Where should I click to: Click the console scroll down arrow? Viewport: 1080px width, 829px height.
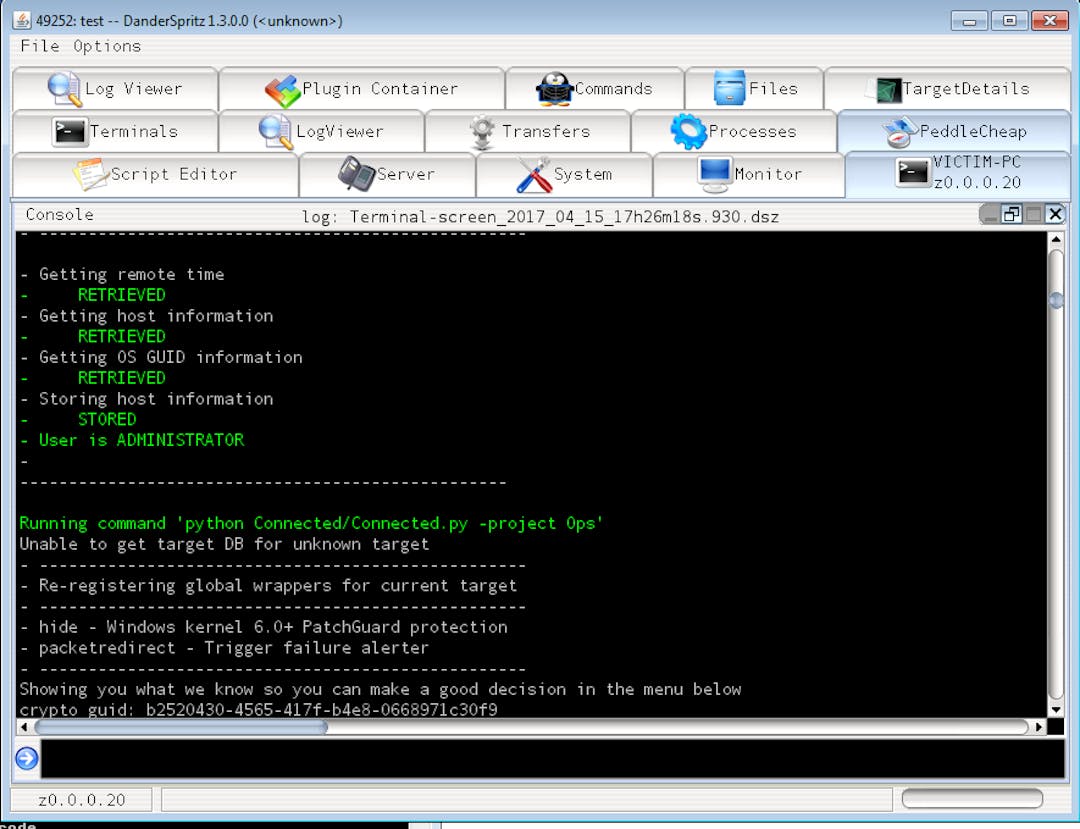click(1055, 709)
